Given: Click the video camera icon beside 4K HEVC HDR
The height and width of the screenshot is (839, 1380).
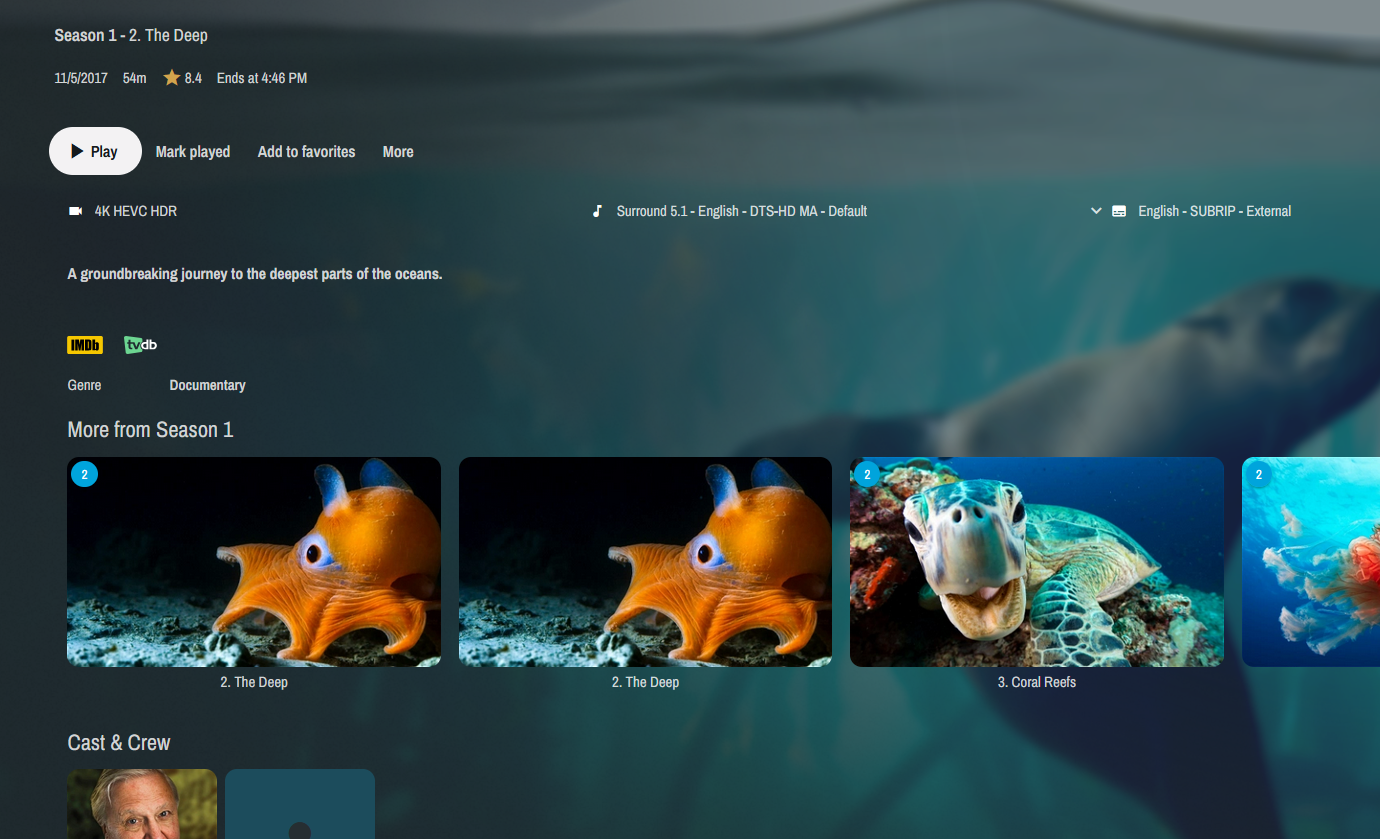Looking at the screenshot, I should tap(75, 211).
